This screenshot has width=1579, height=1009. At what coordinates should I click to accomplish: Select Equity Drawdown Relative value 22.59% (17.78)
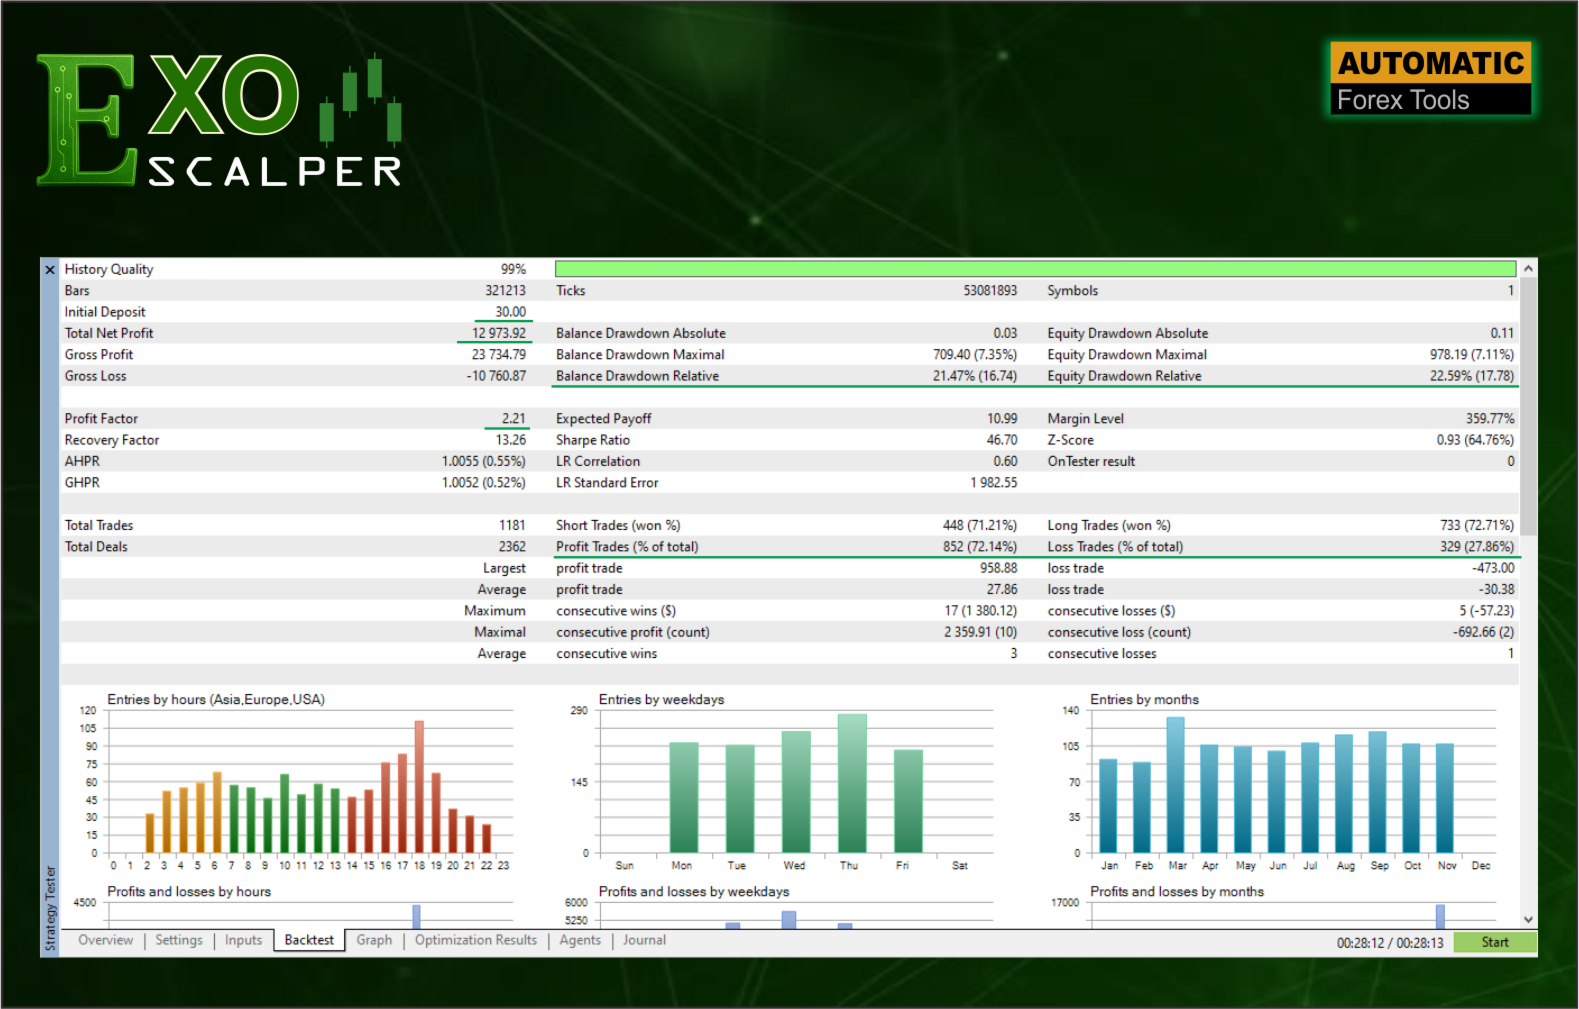coord(1472,376)
